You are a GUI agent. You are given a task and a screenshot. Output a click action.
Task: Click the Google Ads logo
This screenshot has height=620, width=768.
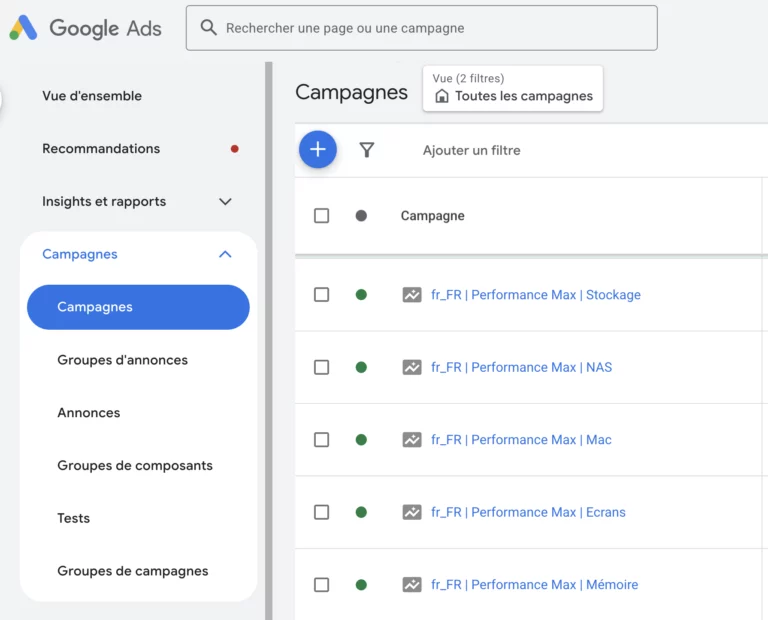86,28
